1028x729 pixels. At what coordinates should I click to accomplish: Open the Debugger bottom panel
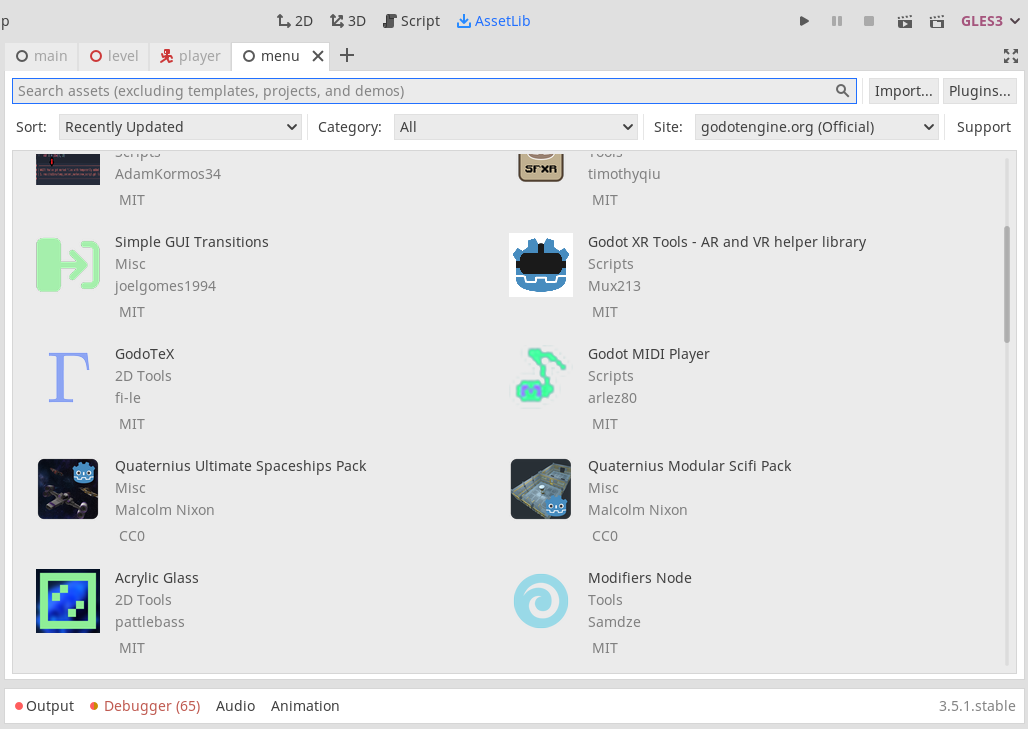(146, 706)
